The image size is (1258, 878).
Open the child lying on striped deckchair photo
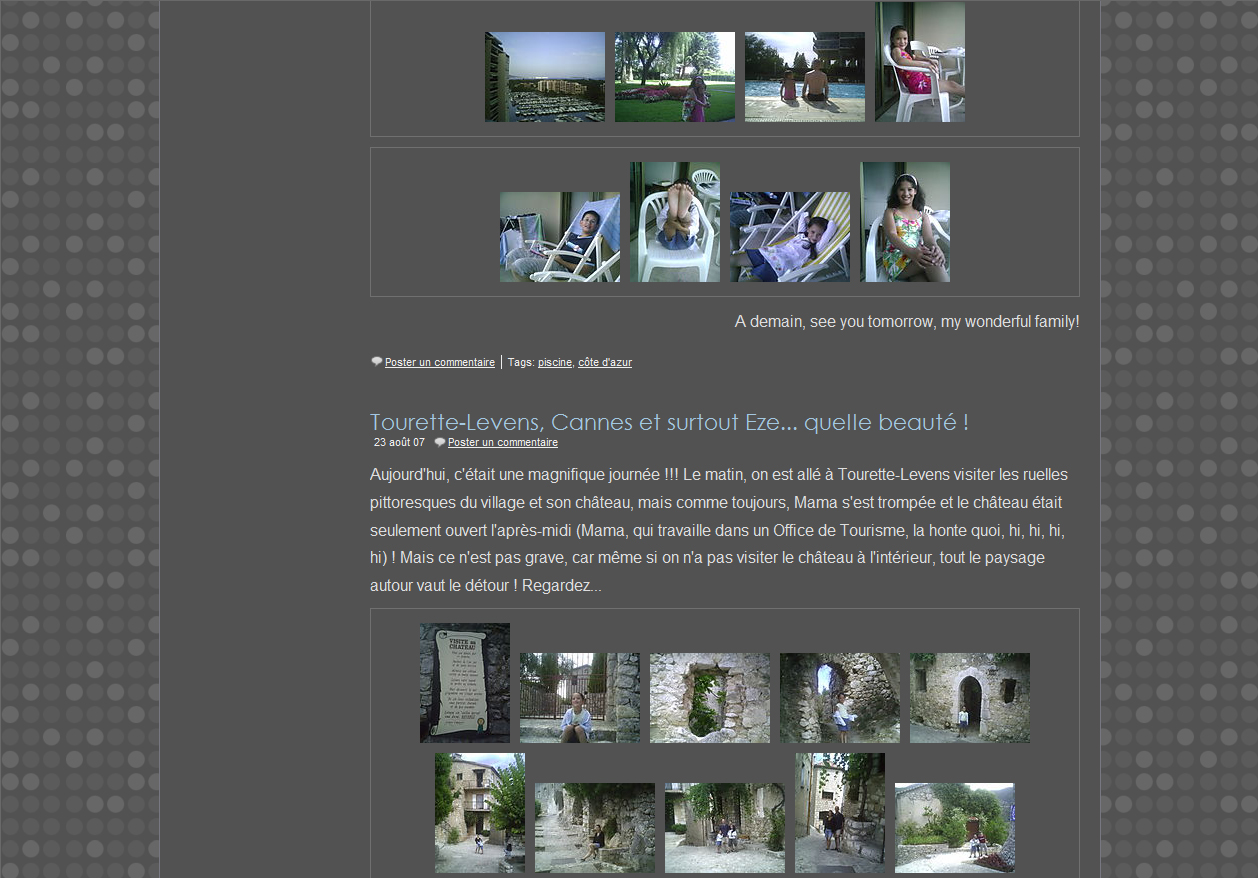[x=789, y=237]
